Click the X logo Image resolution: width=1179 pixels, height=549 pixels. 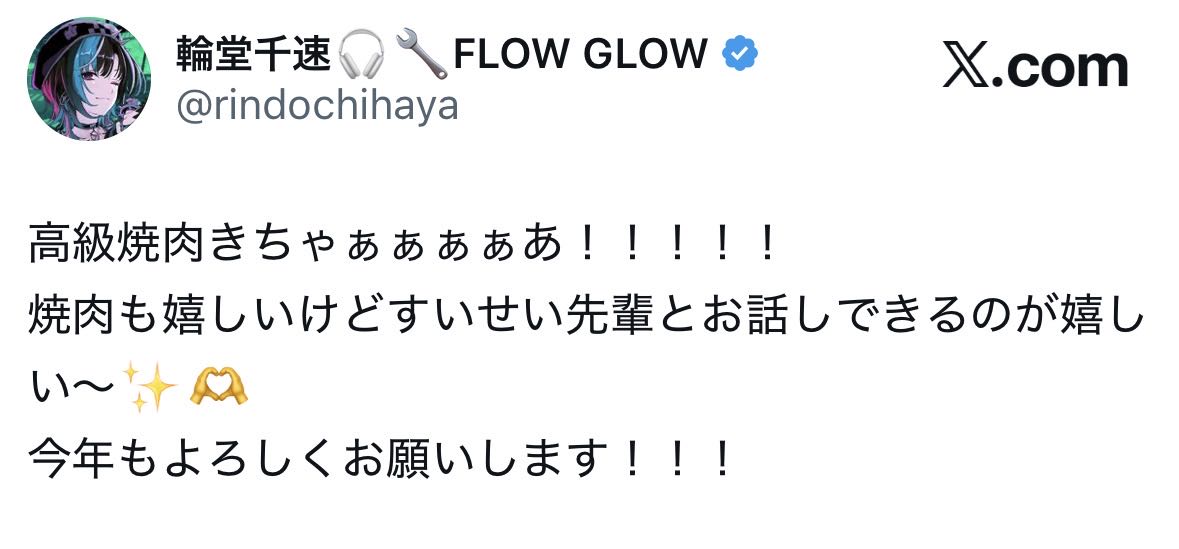[965, 68]
